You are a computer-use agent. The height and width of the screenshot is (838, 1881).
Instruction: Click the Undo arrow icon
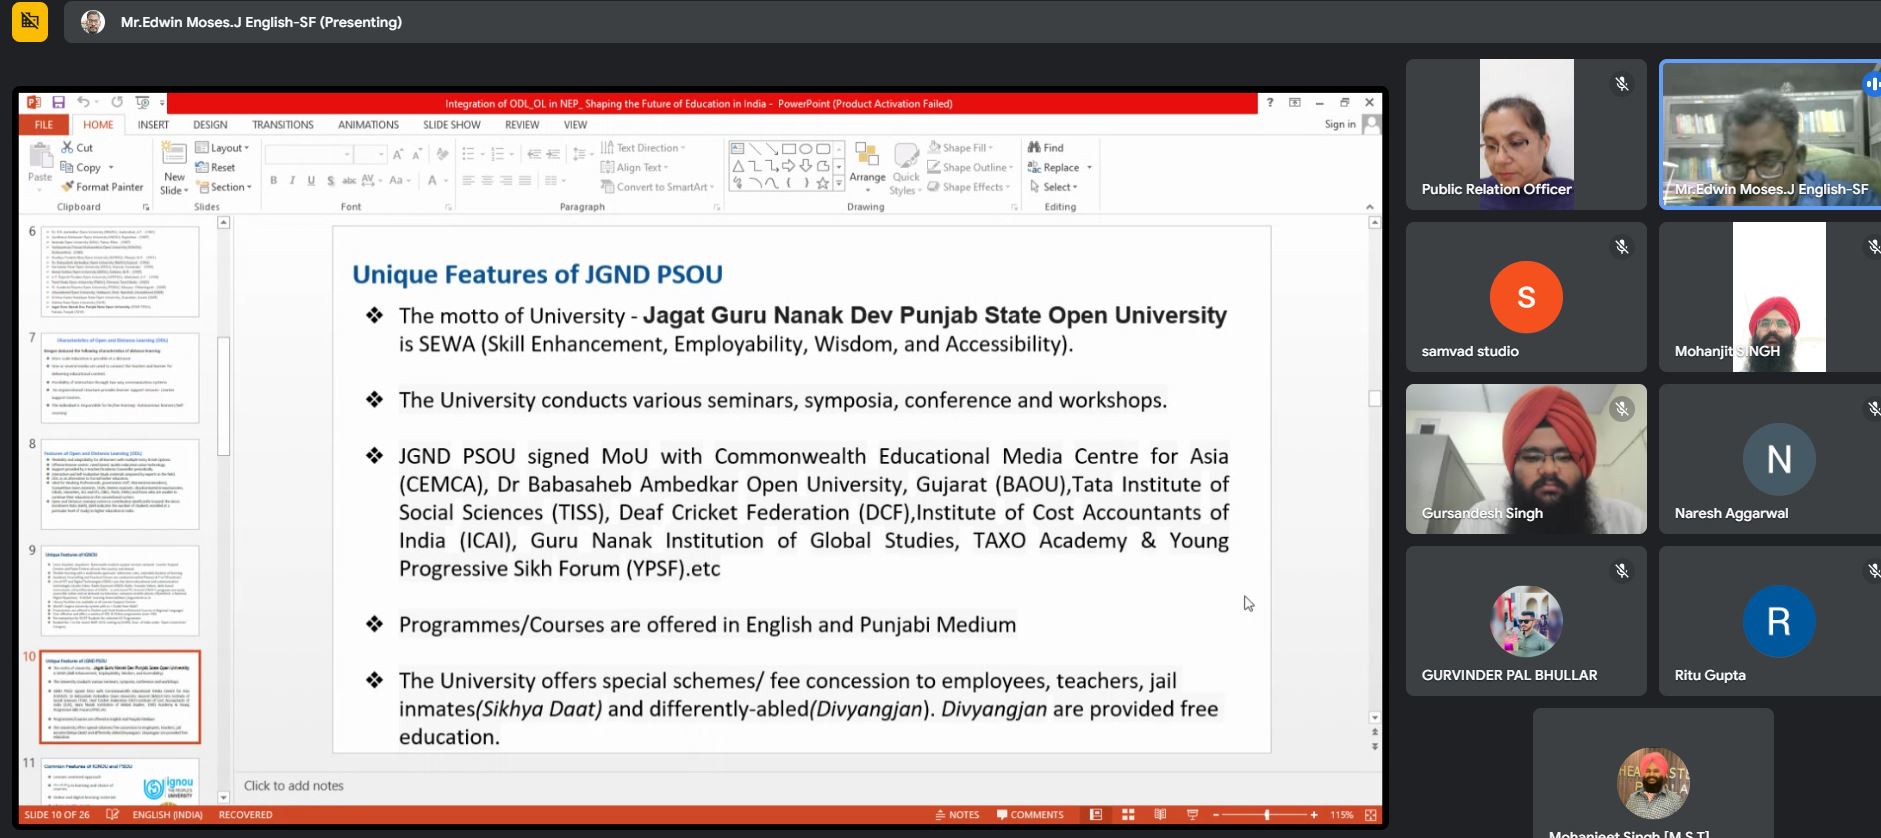coord(83,103)
